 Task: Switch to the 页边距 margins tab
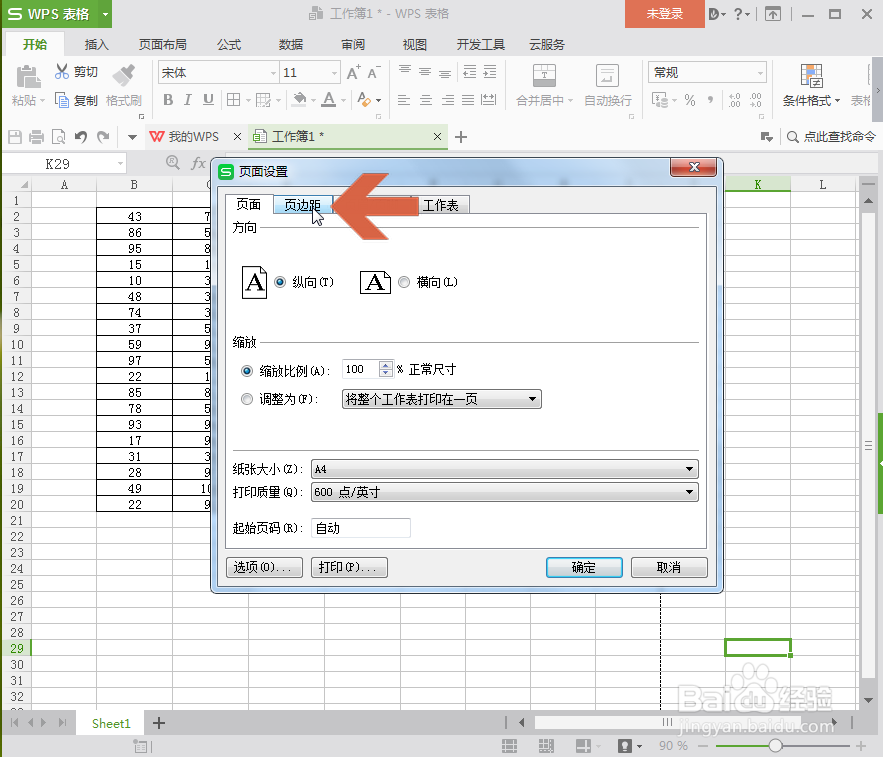302,204
